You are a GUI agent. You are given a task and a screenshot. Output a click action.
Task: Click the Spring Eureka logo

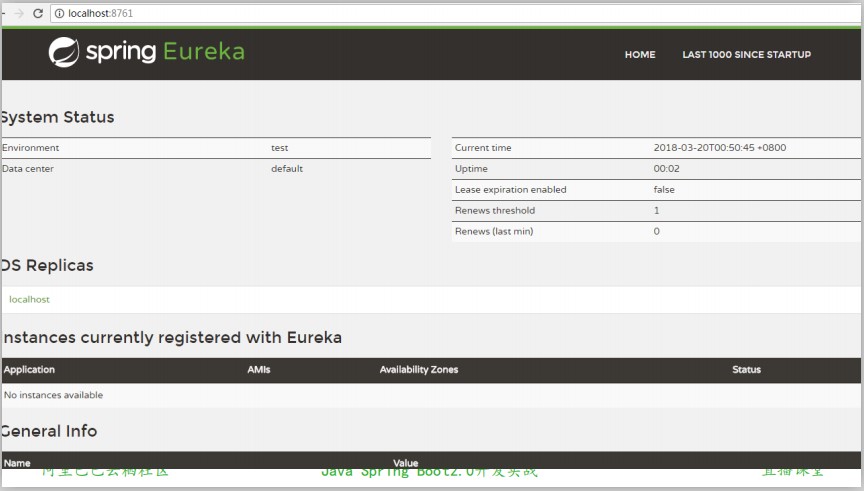[x=147, y=52]
